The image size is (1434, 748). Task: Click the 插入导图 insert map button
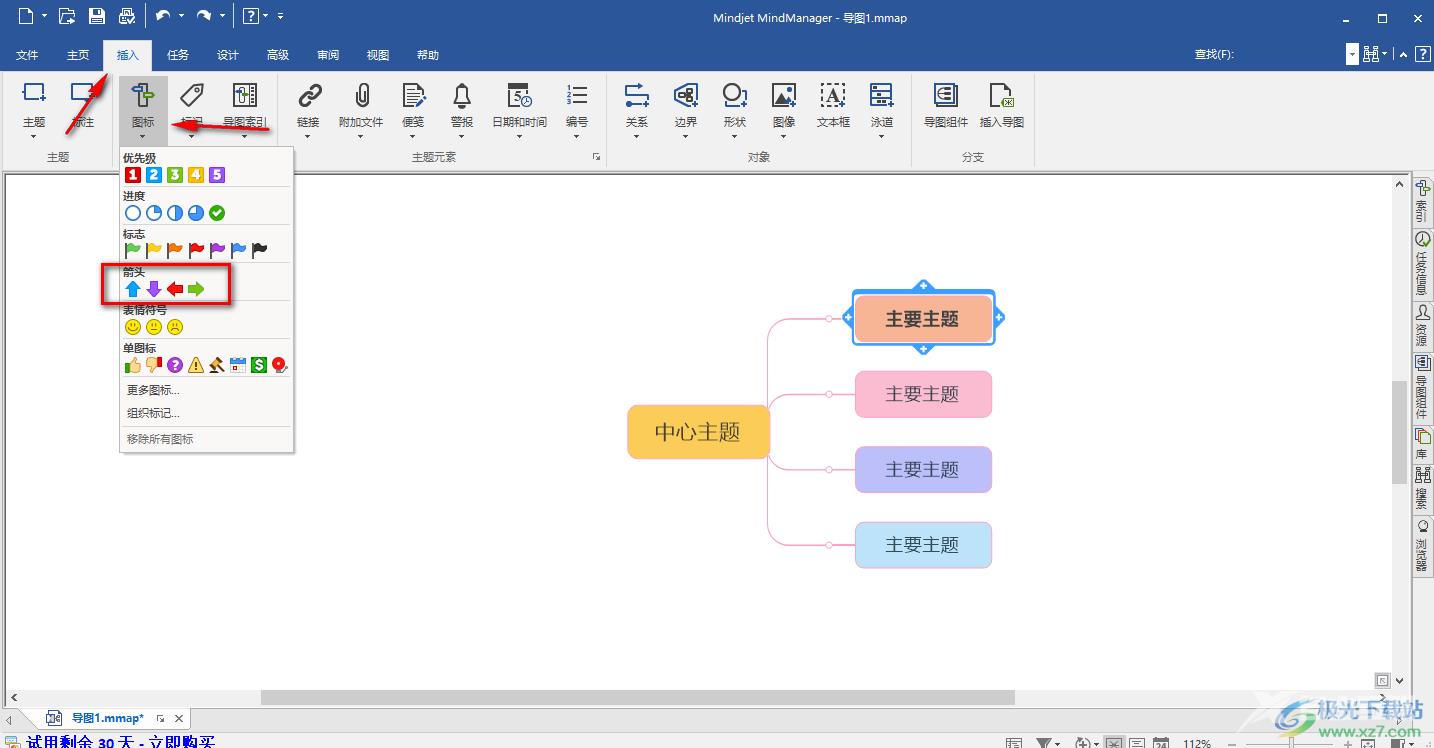[x=1001, y=105]
